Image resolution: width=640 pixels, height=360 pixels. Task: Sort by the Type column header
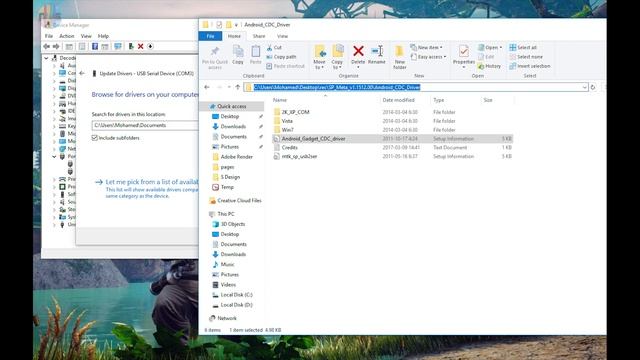[x=439, y=100]
